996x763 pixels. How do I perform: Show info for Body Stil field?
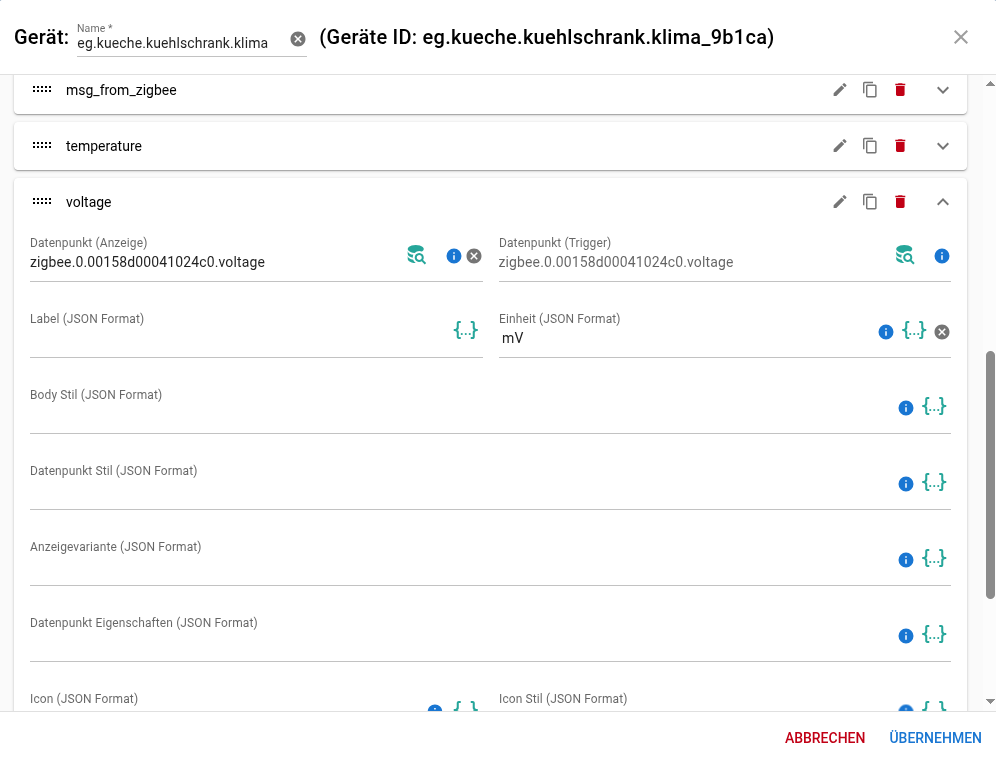click(x=906, y=408)
